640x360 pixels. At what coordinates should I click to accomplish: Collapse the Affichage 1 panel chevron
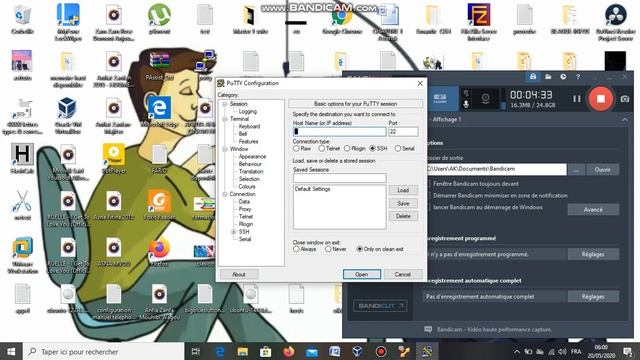coord(624,120)
